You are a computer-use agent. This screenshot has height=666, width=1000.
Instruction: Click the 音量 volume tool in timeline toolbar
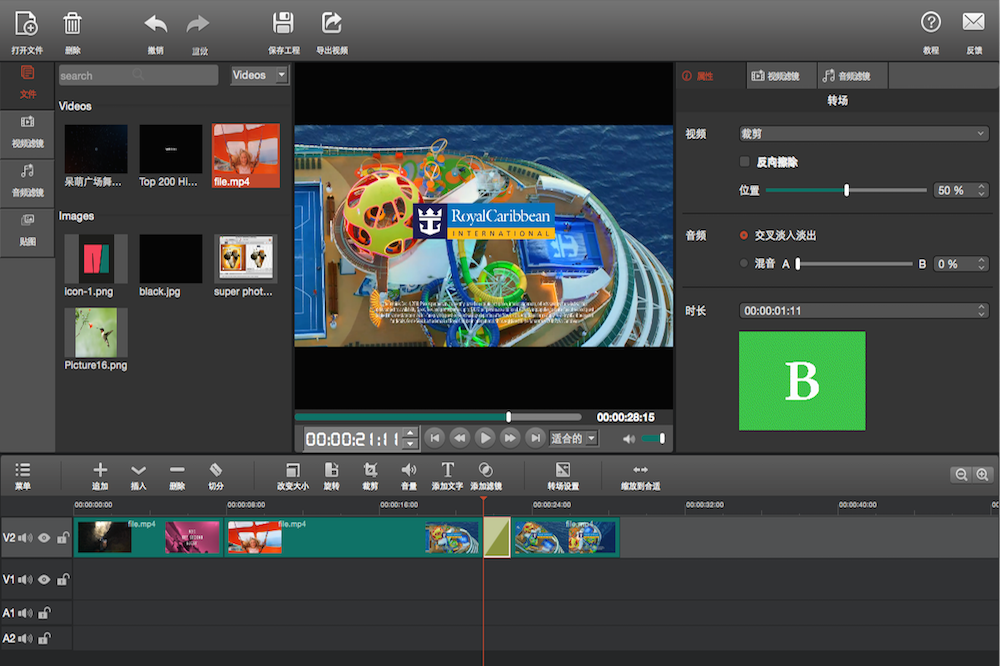point(409,470)
